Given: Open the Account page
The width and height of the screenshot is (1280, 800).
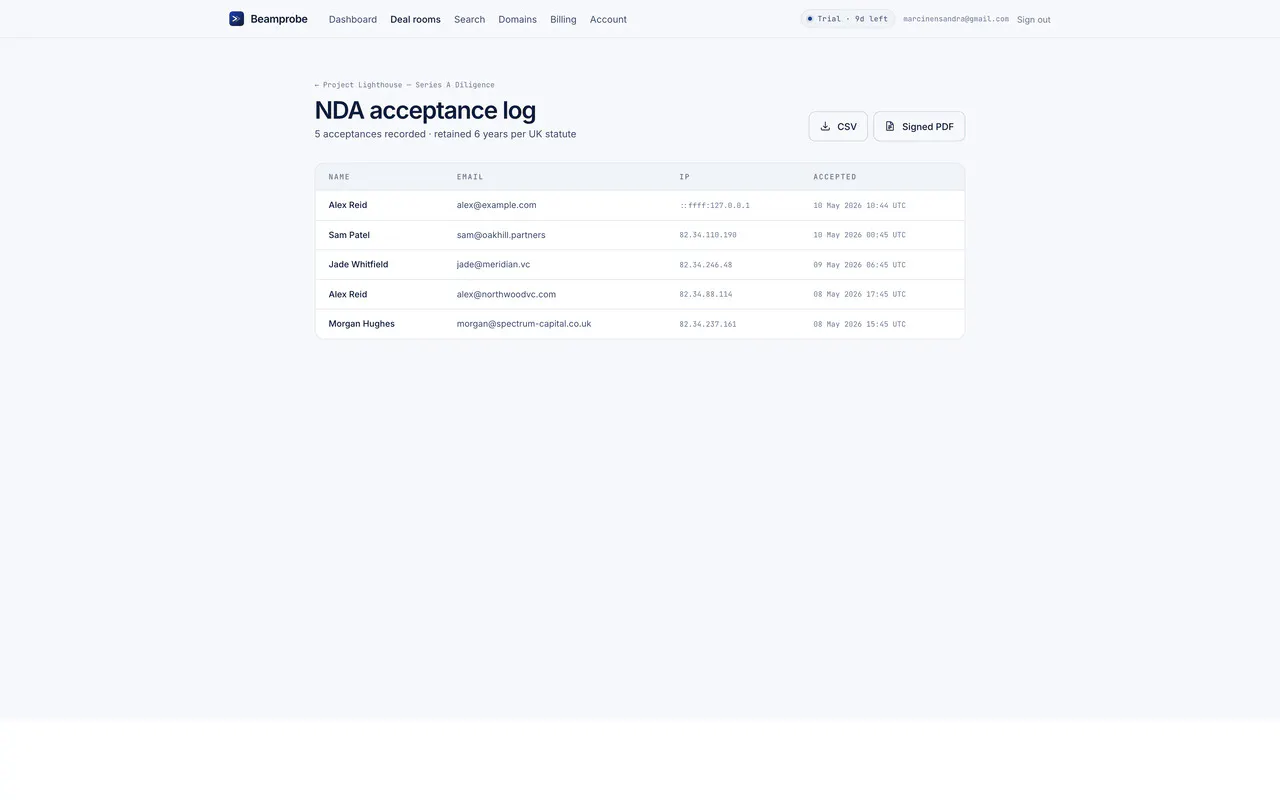Looking at the screenshot, I should click(608, 19).
